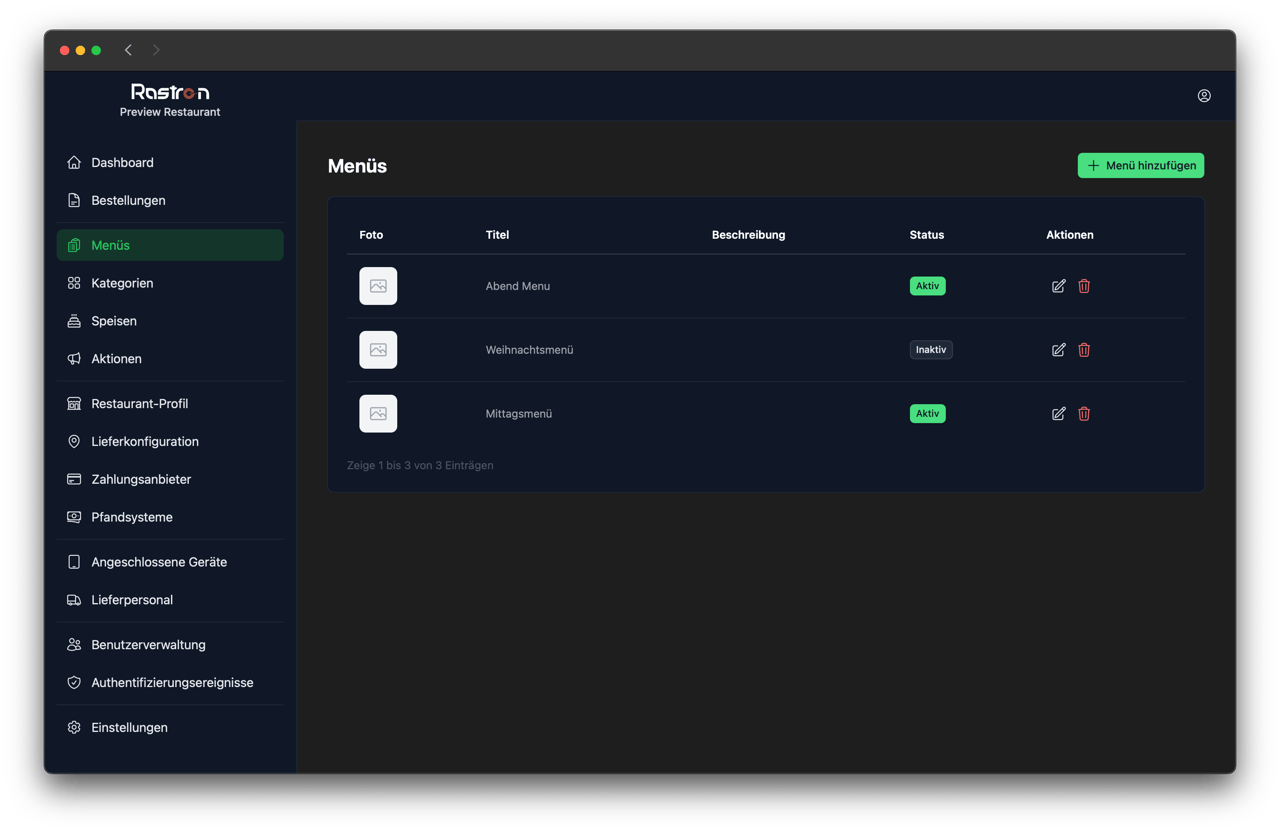Click the Aktiv badge for Abend Menu

click(927, 286)
